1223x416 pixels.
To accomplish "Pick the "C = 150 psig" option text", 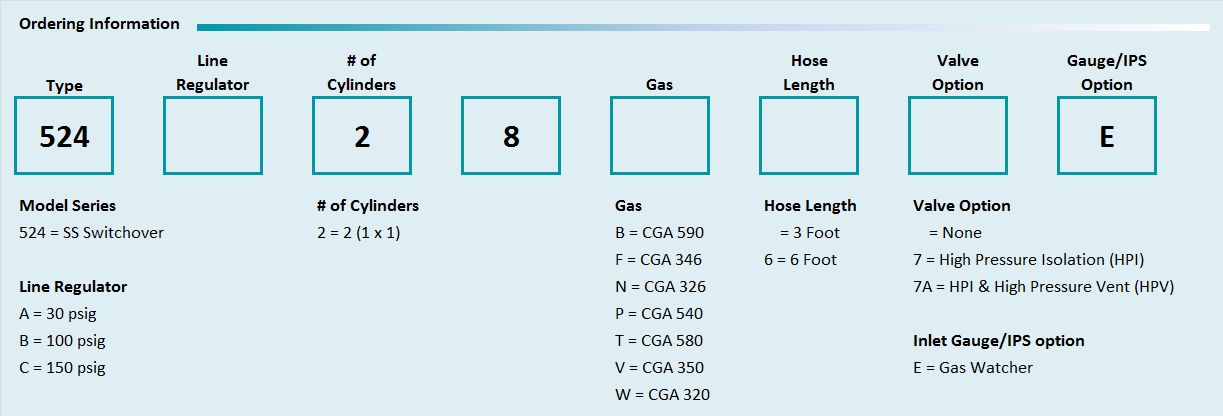I will click(62, 368).
